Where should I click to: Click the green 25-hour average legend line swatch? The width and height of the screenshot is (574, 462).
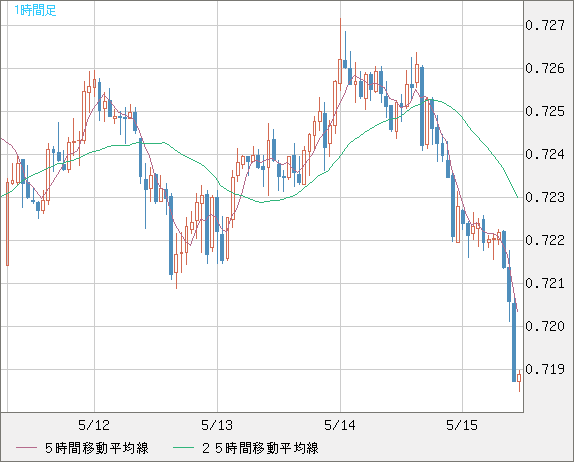pos(183,448)
